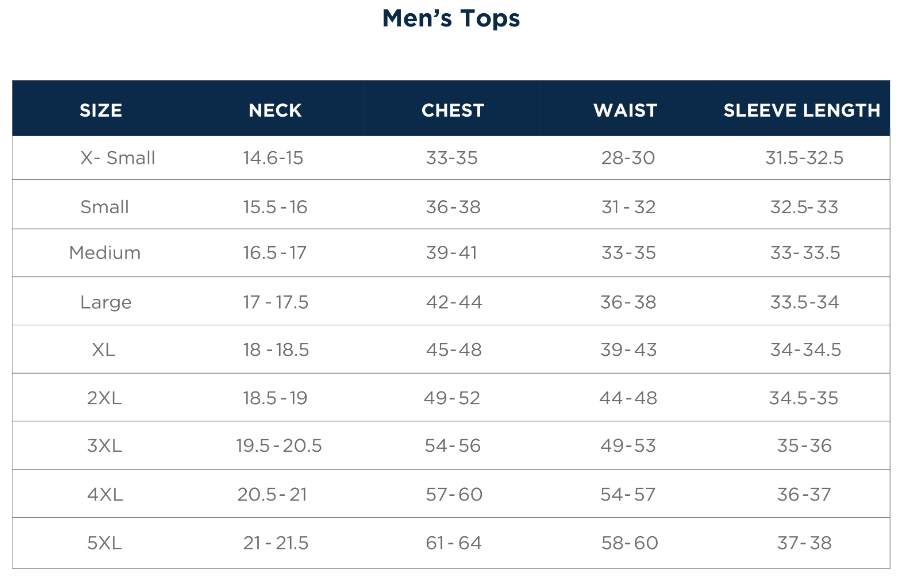Select the Medium size label

[x=105, y=253]
